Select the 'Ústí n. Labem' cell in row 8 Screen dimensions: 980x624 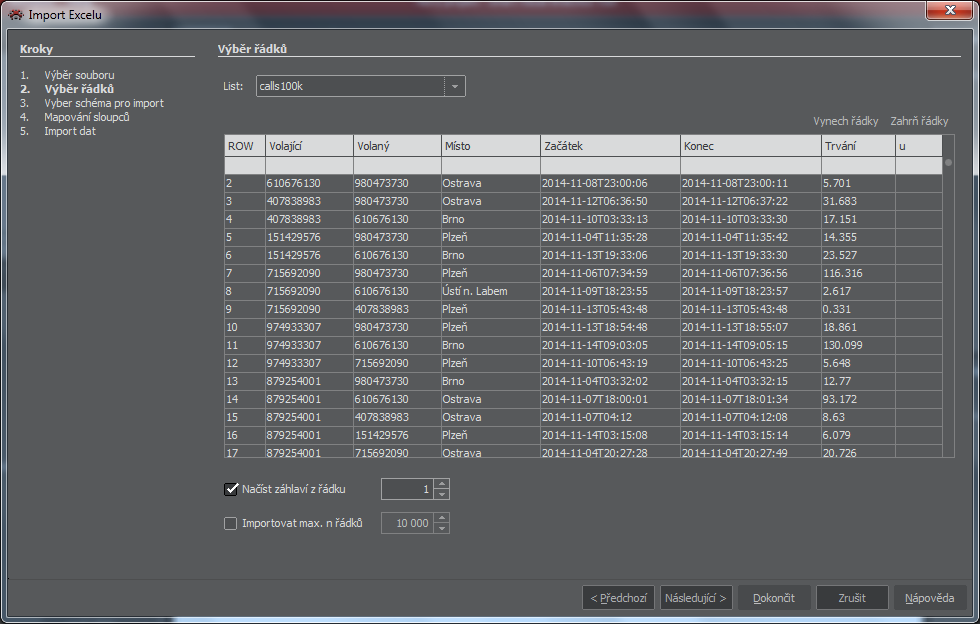coord(490,291)
